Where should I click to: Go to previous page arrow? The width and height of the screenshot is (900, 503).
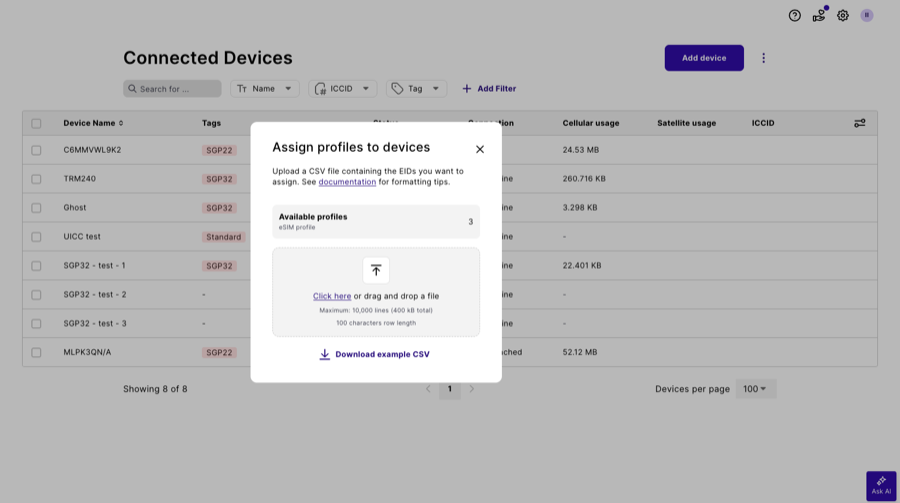point(428,389)
